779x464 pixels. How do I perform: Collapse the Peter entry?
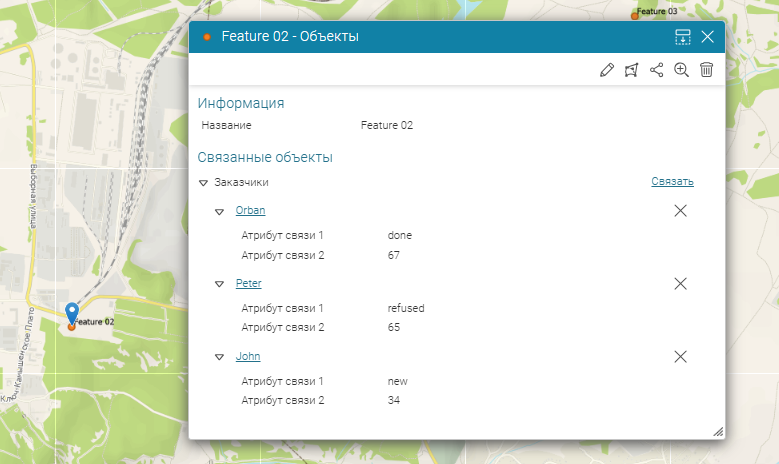pyautogui.click(x=220, y=284)
